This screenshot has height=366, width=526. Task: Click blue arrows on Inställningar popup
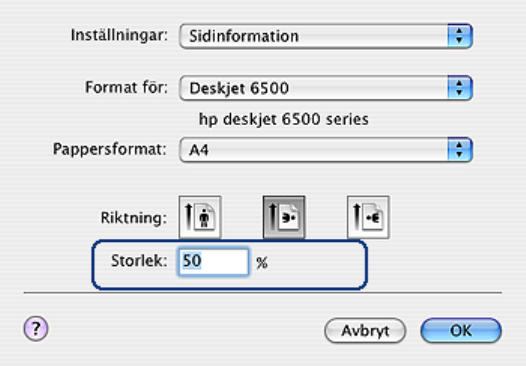[460, 36]
